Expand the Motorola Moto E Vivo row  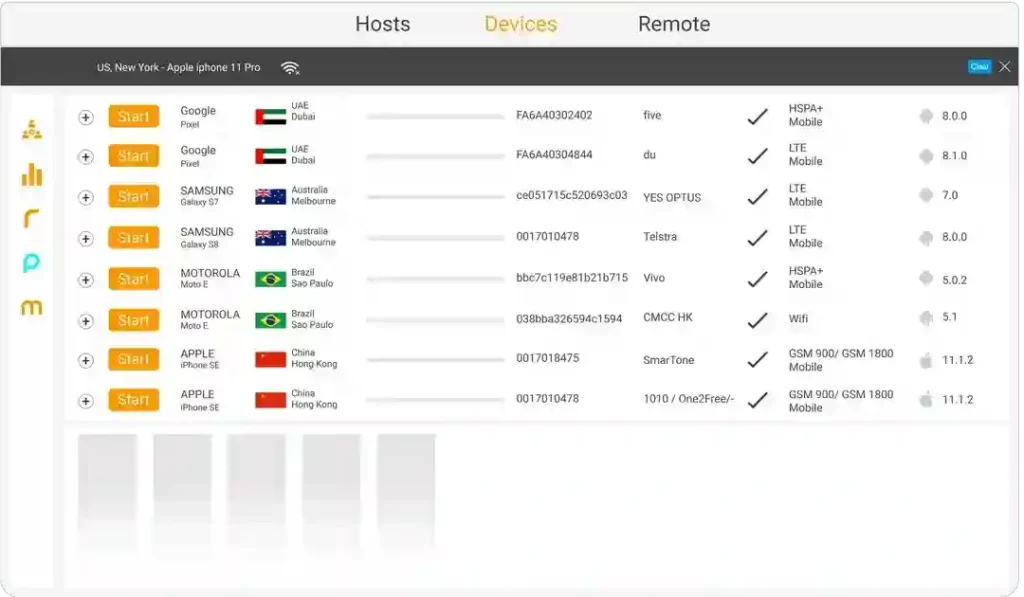pyautogui.click(x=86, y=280)
